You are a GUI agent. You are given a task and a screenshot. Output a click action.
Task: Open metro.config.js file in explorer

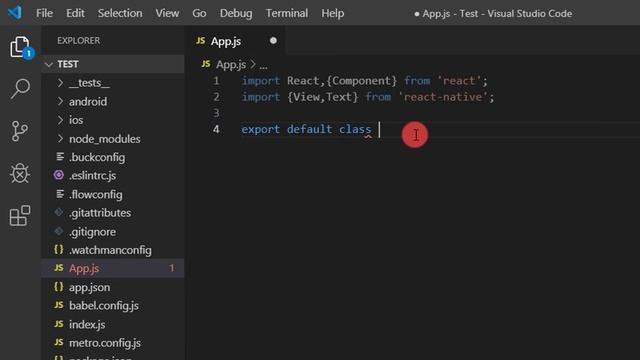[x=105, y=343]
